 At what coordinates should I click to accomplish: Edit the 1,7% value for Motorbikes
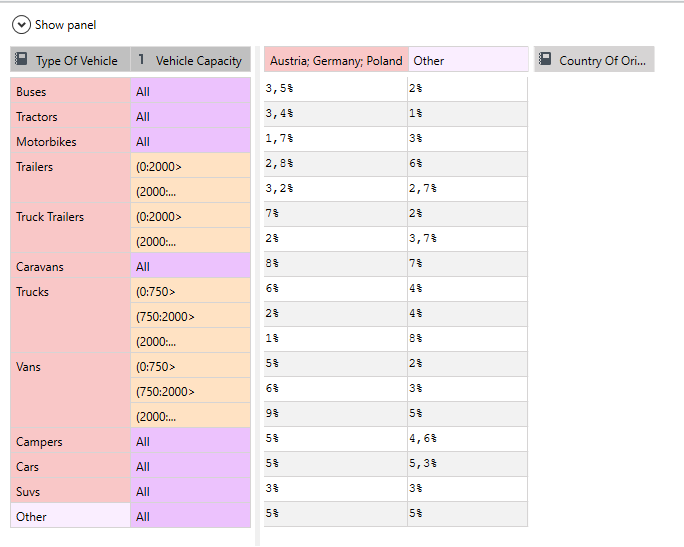coord(335,139)
